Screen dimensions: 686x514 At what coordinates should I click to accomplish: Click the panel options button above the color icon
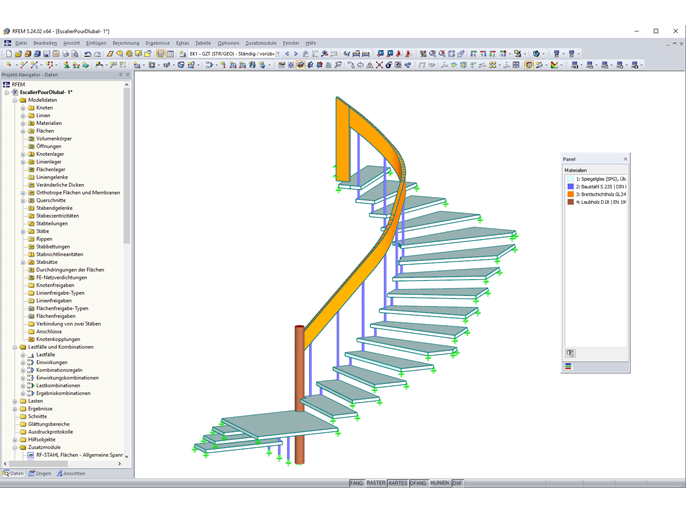[570, 353]
